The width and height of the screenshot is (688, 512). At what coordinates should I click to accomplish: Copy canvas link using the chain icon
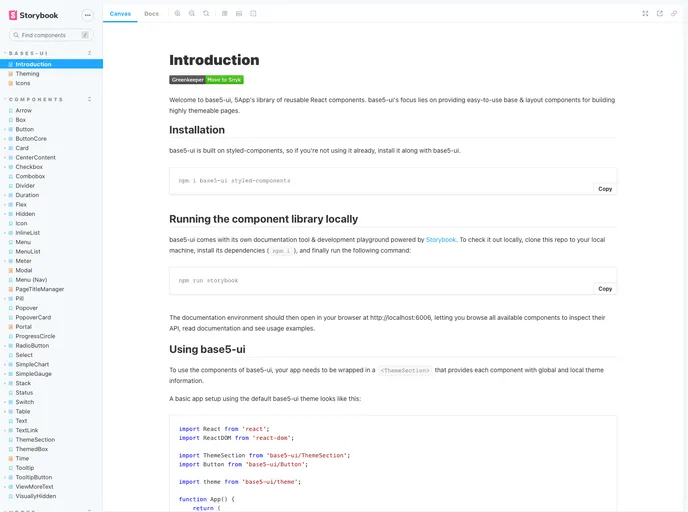674,14
